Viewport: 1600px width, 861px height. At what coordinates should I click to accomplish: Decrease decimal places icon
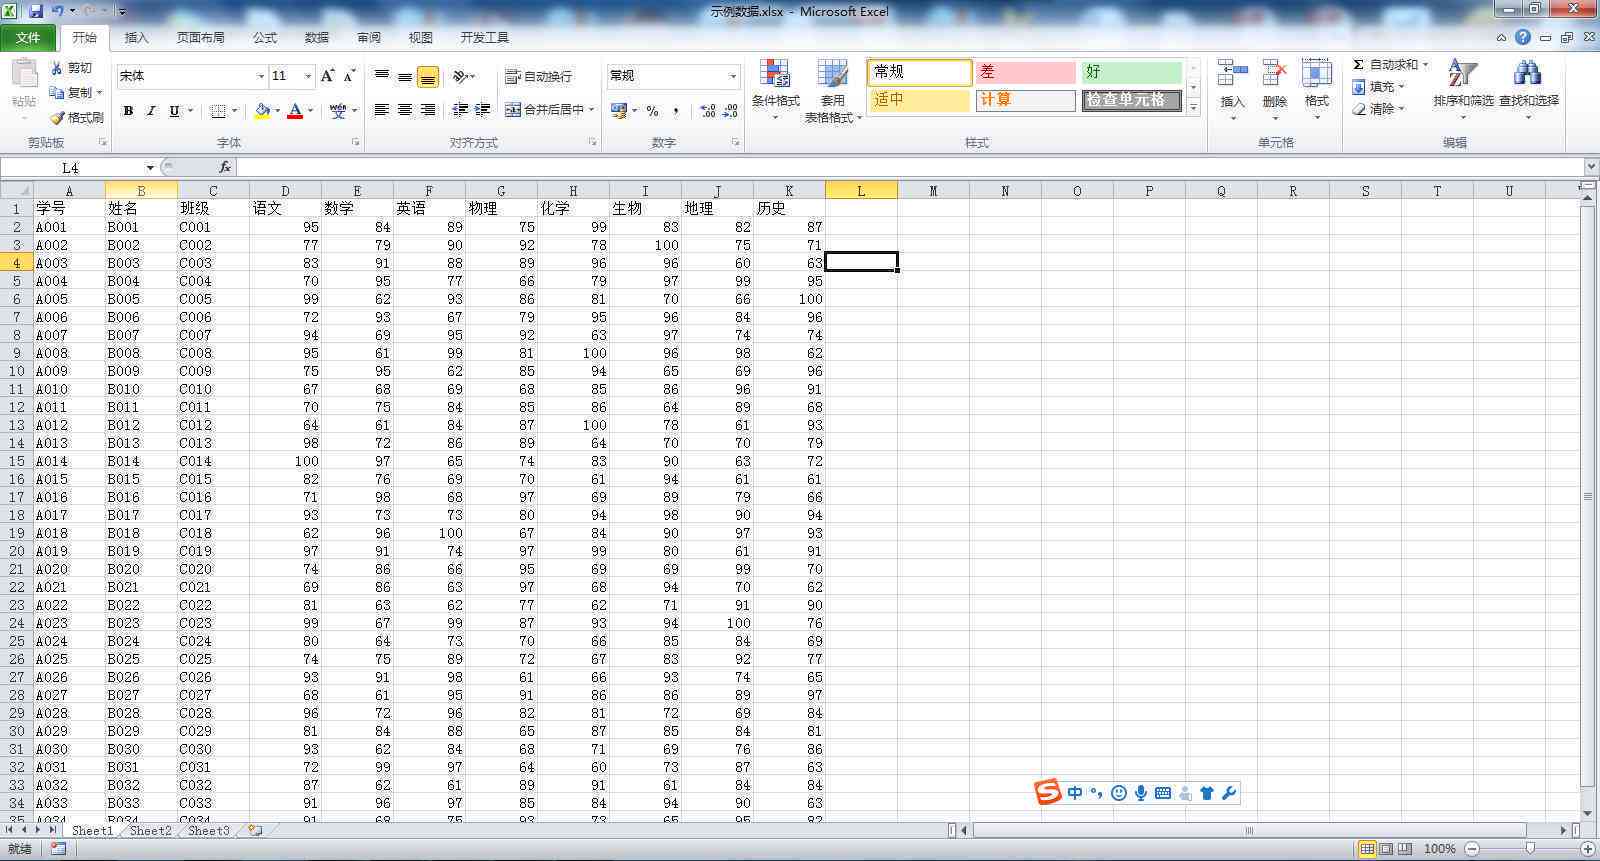[x=730, y=111]
